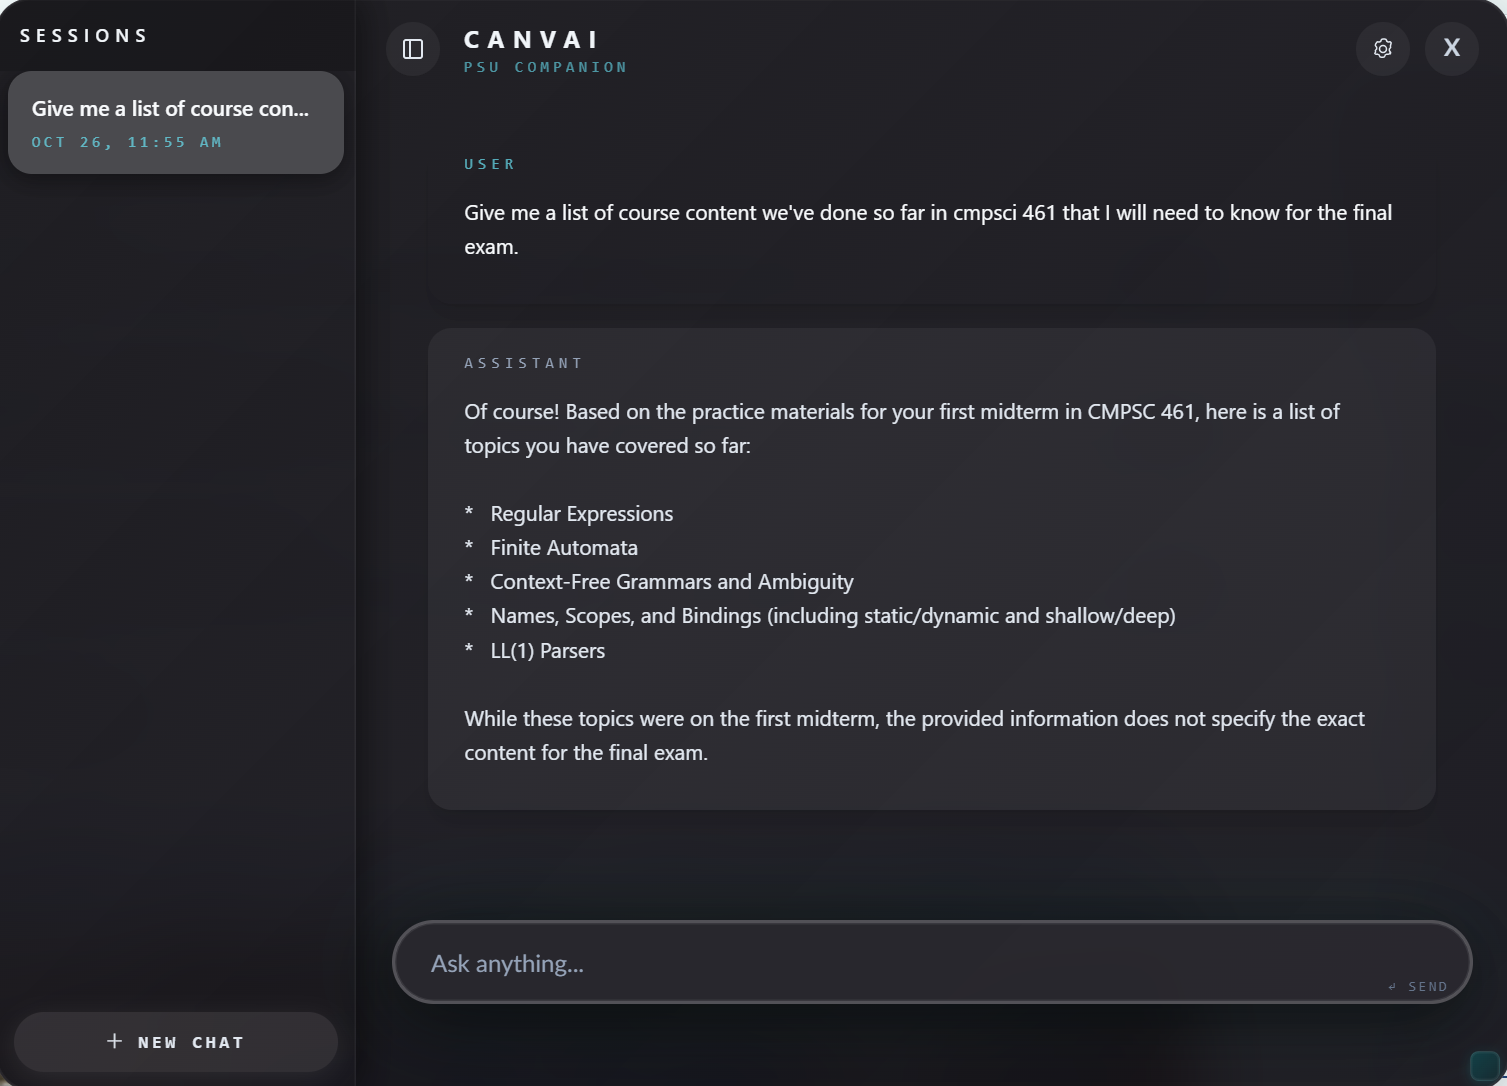Click the 'Context-Free Grammars and Ambiguity' line
The image size is (1507, 1086).
click(672, 582)
